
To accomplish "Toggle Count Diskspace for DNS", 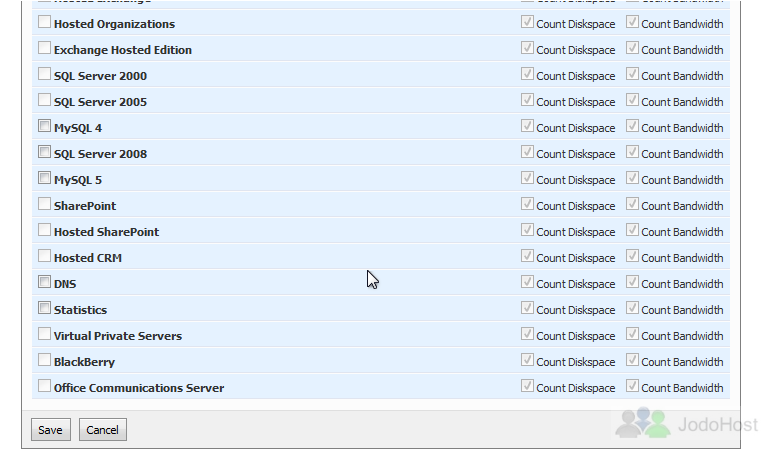I will click(x=527, y=282).
